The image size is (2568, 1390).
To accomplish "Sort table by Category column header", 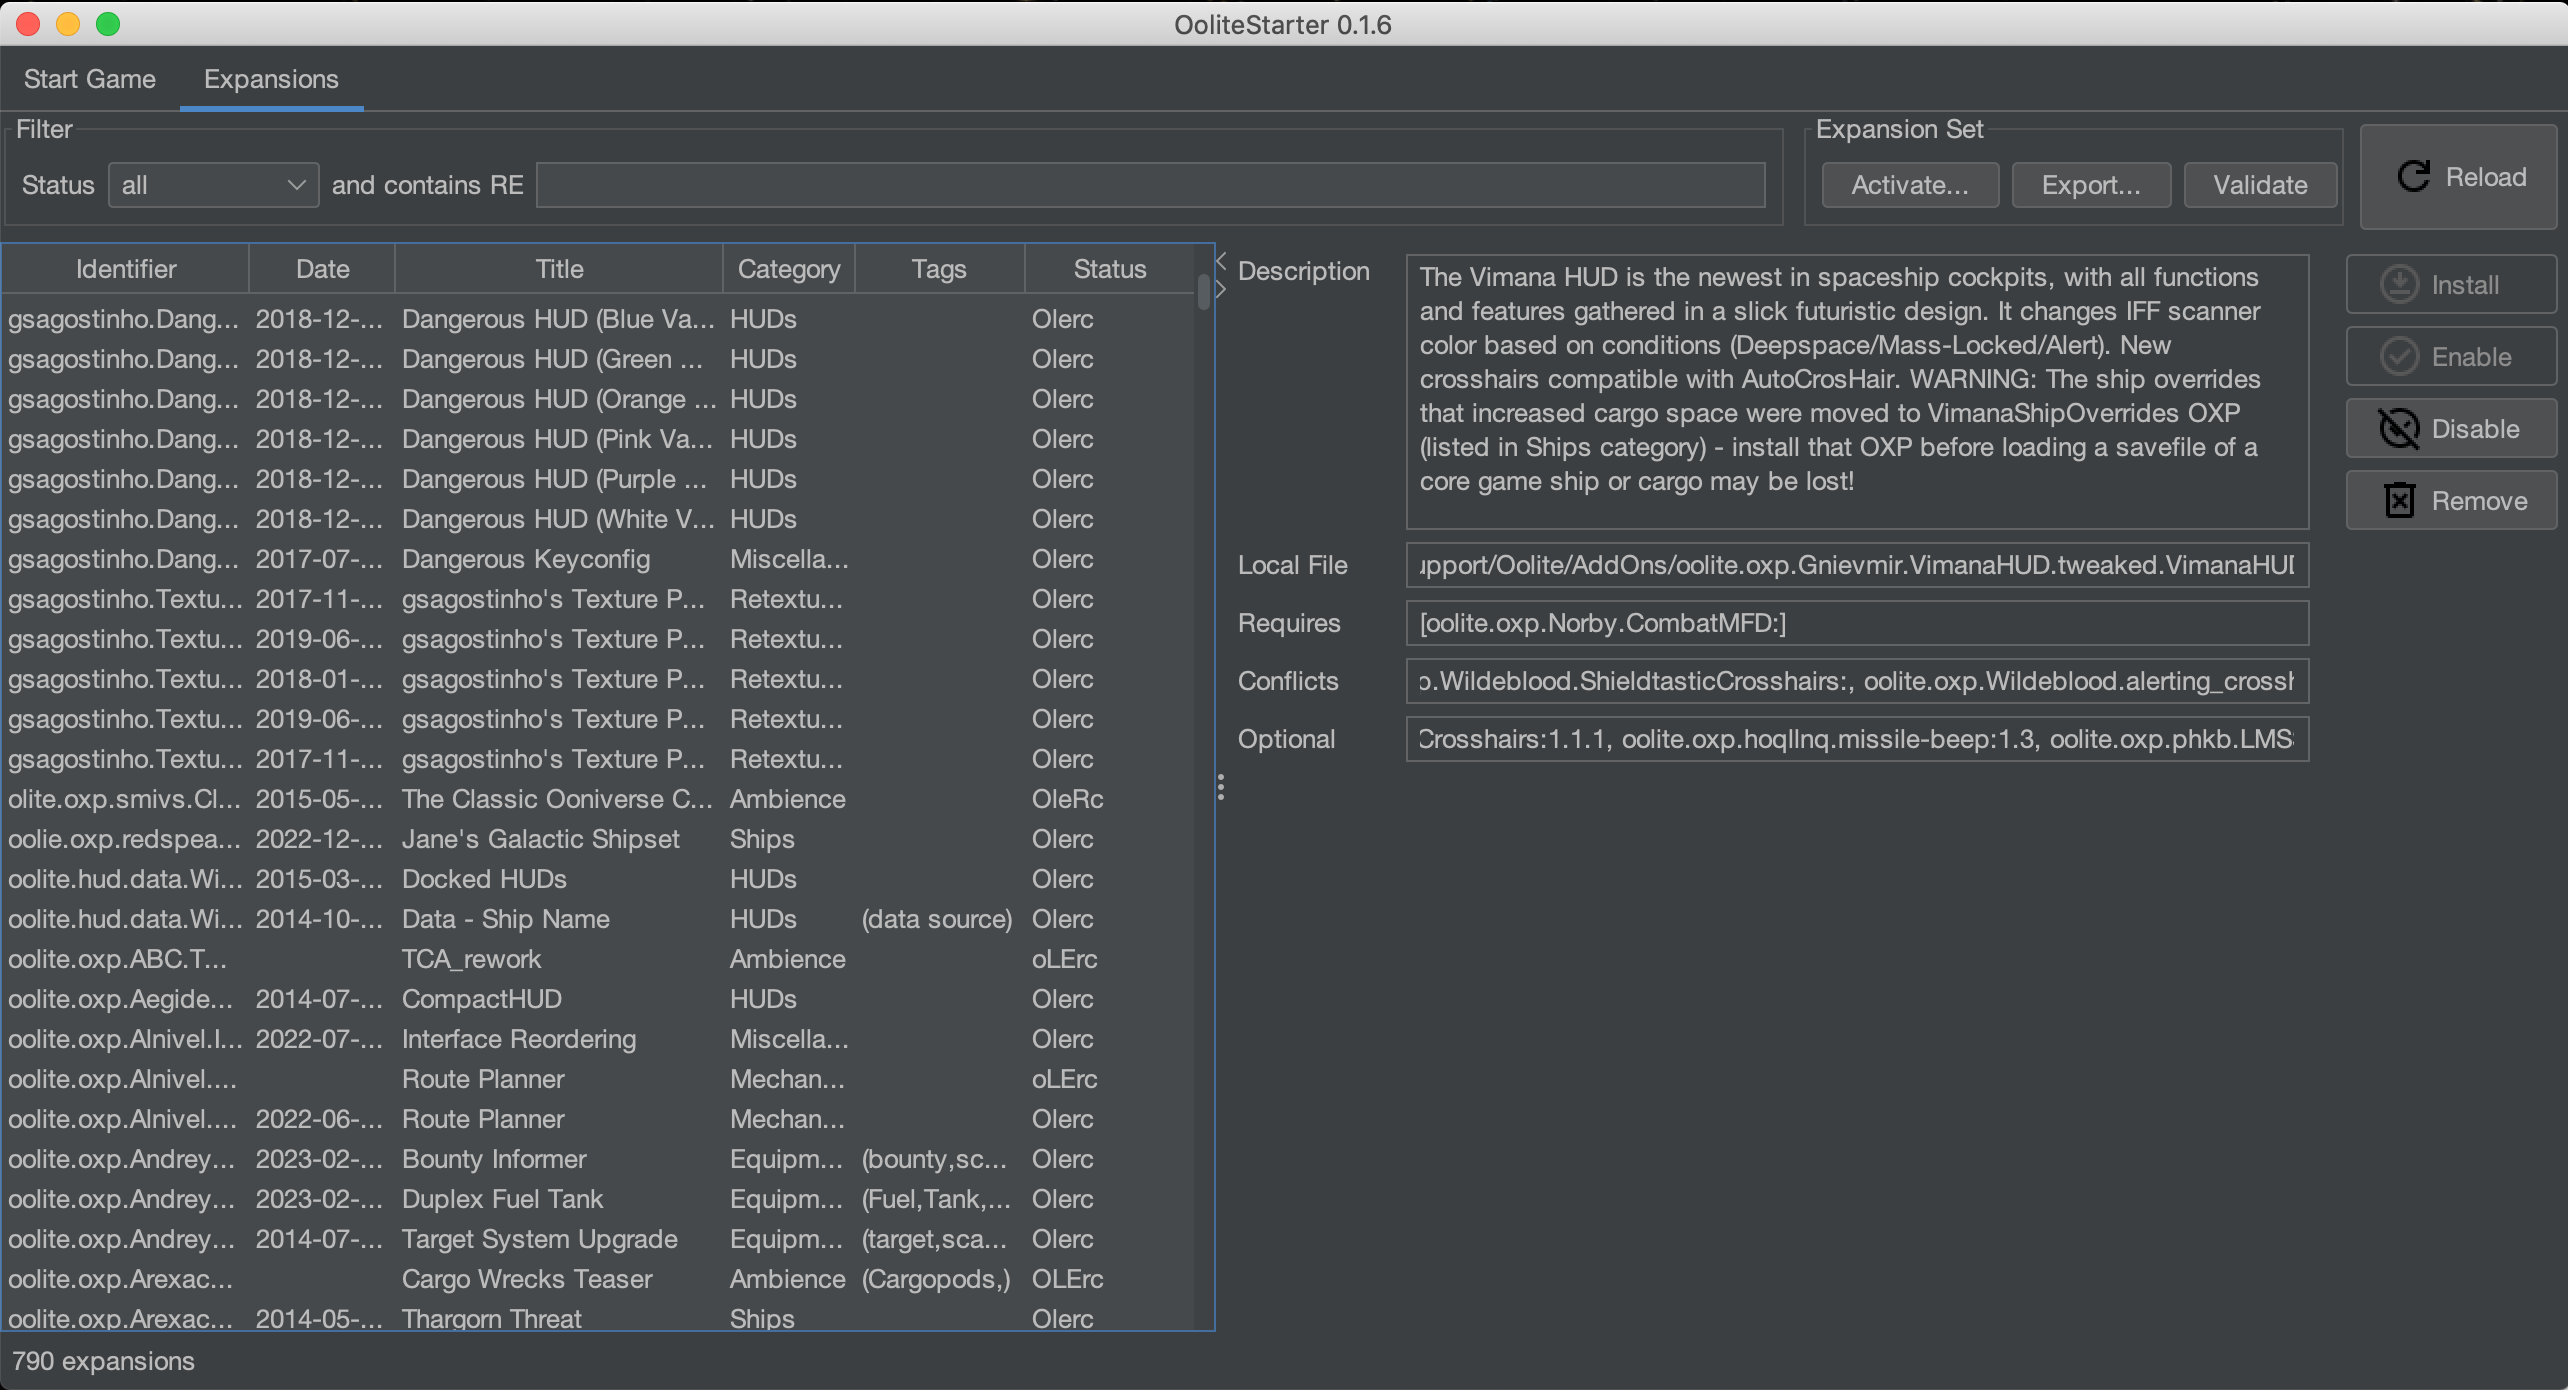I will pos(788,269).
